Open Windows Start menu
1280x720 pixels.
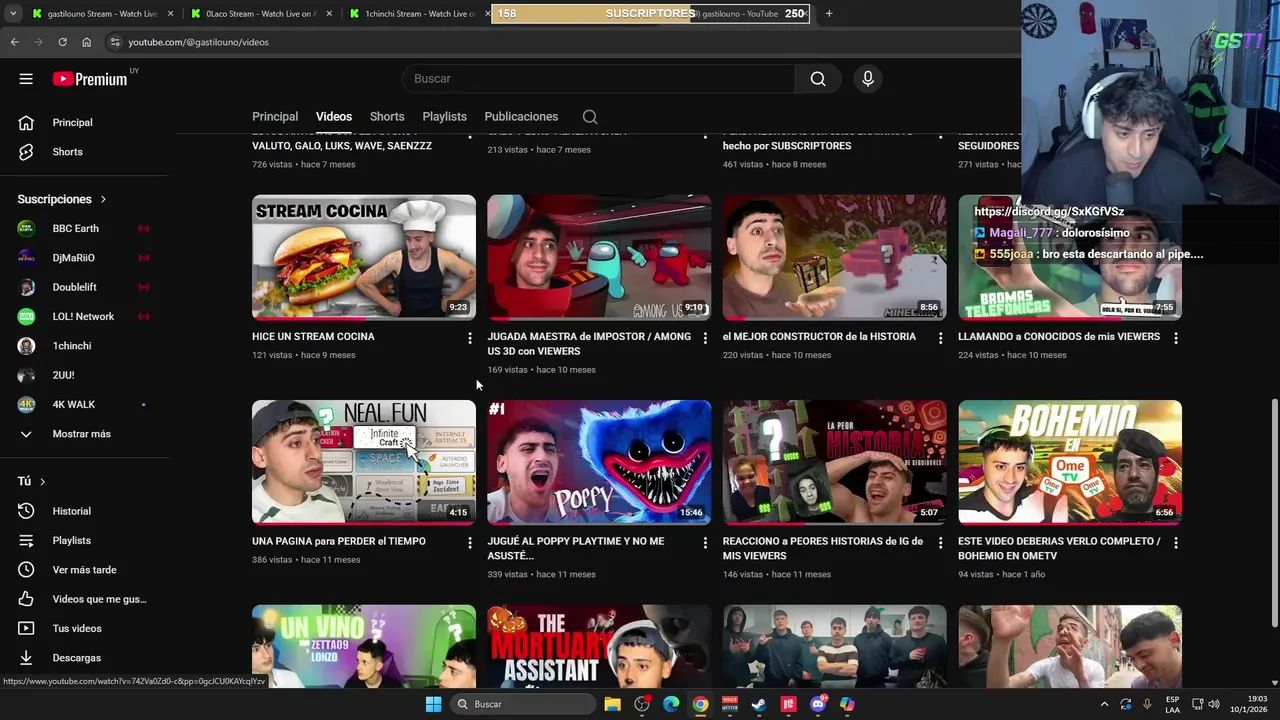pos(433,704)
